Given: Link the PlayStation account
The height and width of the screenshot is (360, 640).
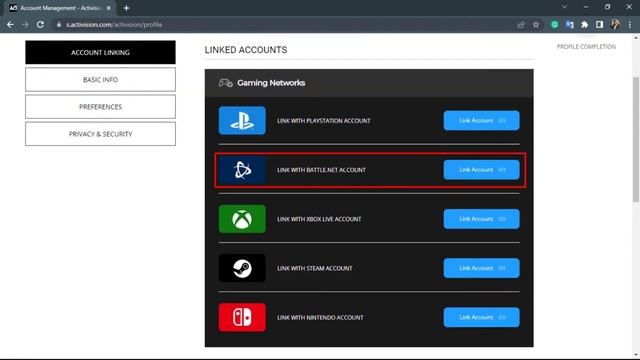Looking at the screenshot, I should point(482,120).
